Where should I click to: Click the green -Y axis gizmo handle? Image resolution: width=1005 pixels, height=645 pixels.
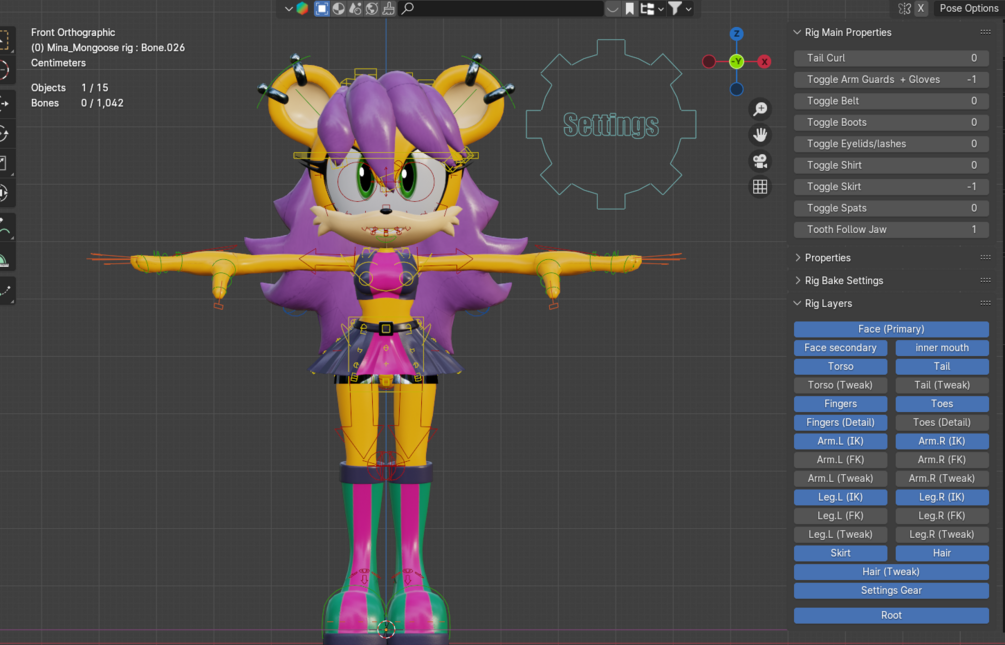tap(736, 62)
